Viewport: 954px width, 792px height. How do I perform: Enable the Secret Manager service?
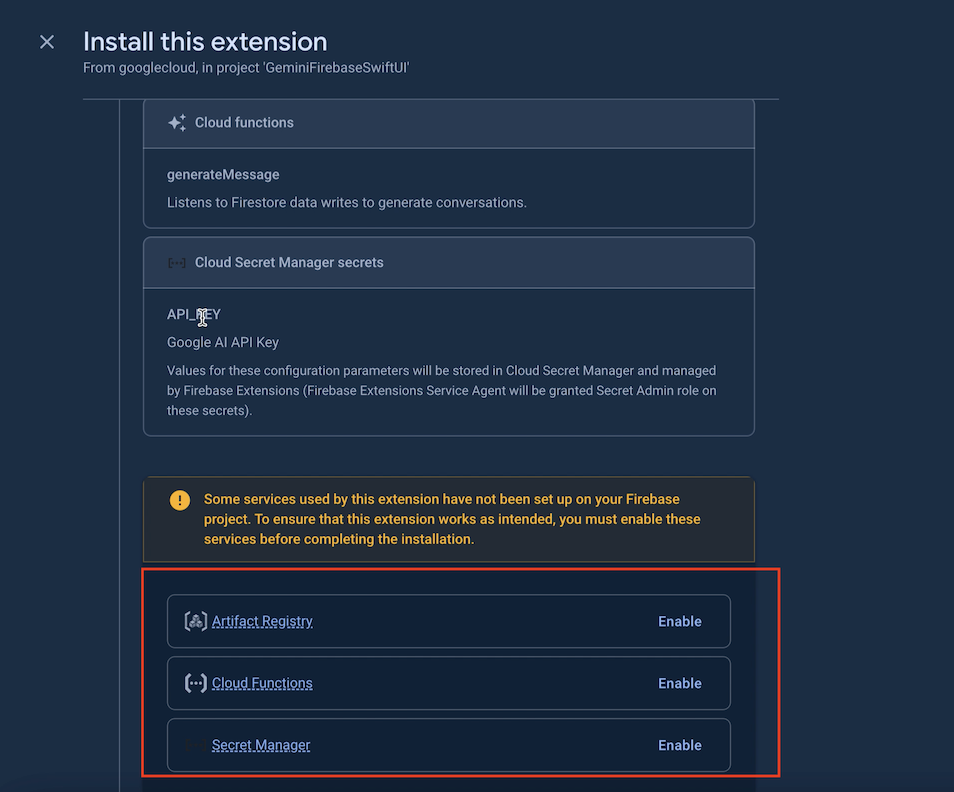679,745
